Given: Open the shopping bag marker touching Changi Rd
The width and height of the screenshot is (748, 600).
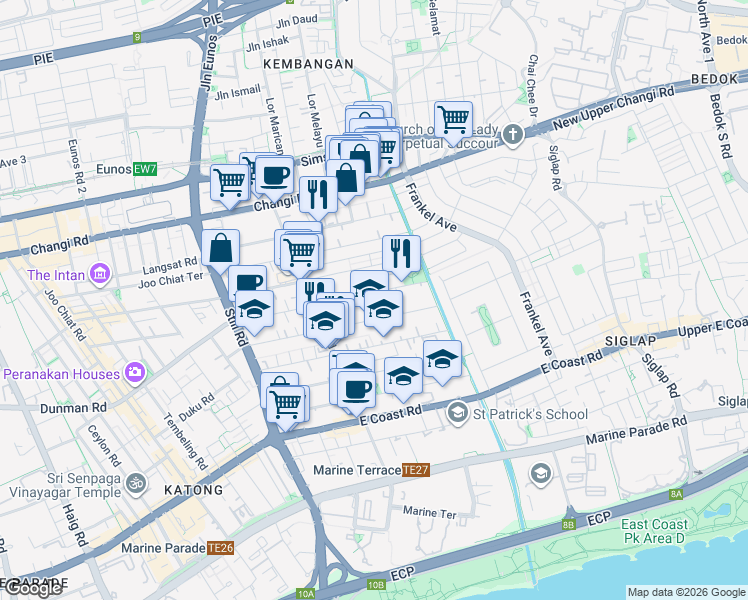Looking at the screenshot, I should pos(346,180).
